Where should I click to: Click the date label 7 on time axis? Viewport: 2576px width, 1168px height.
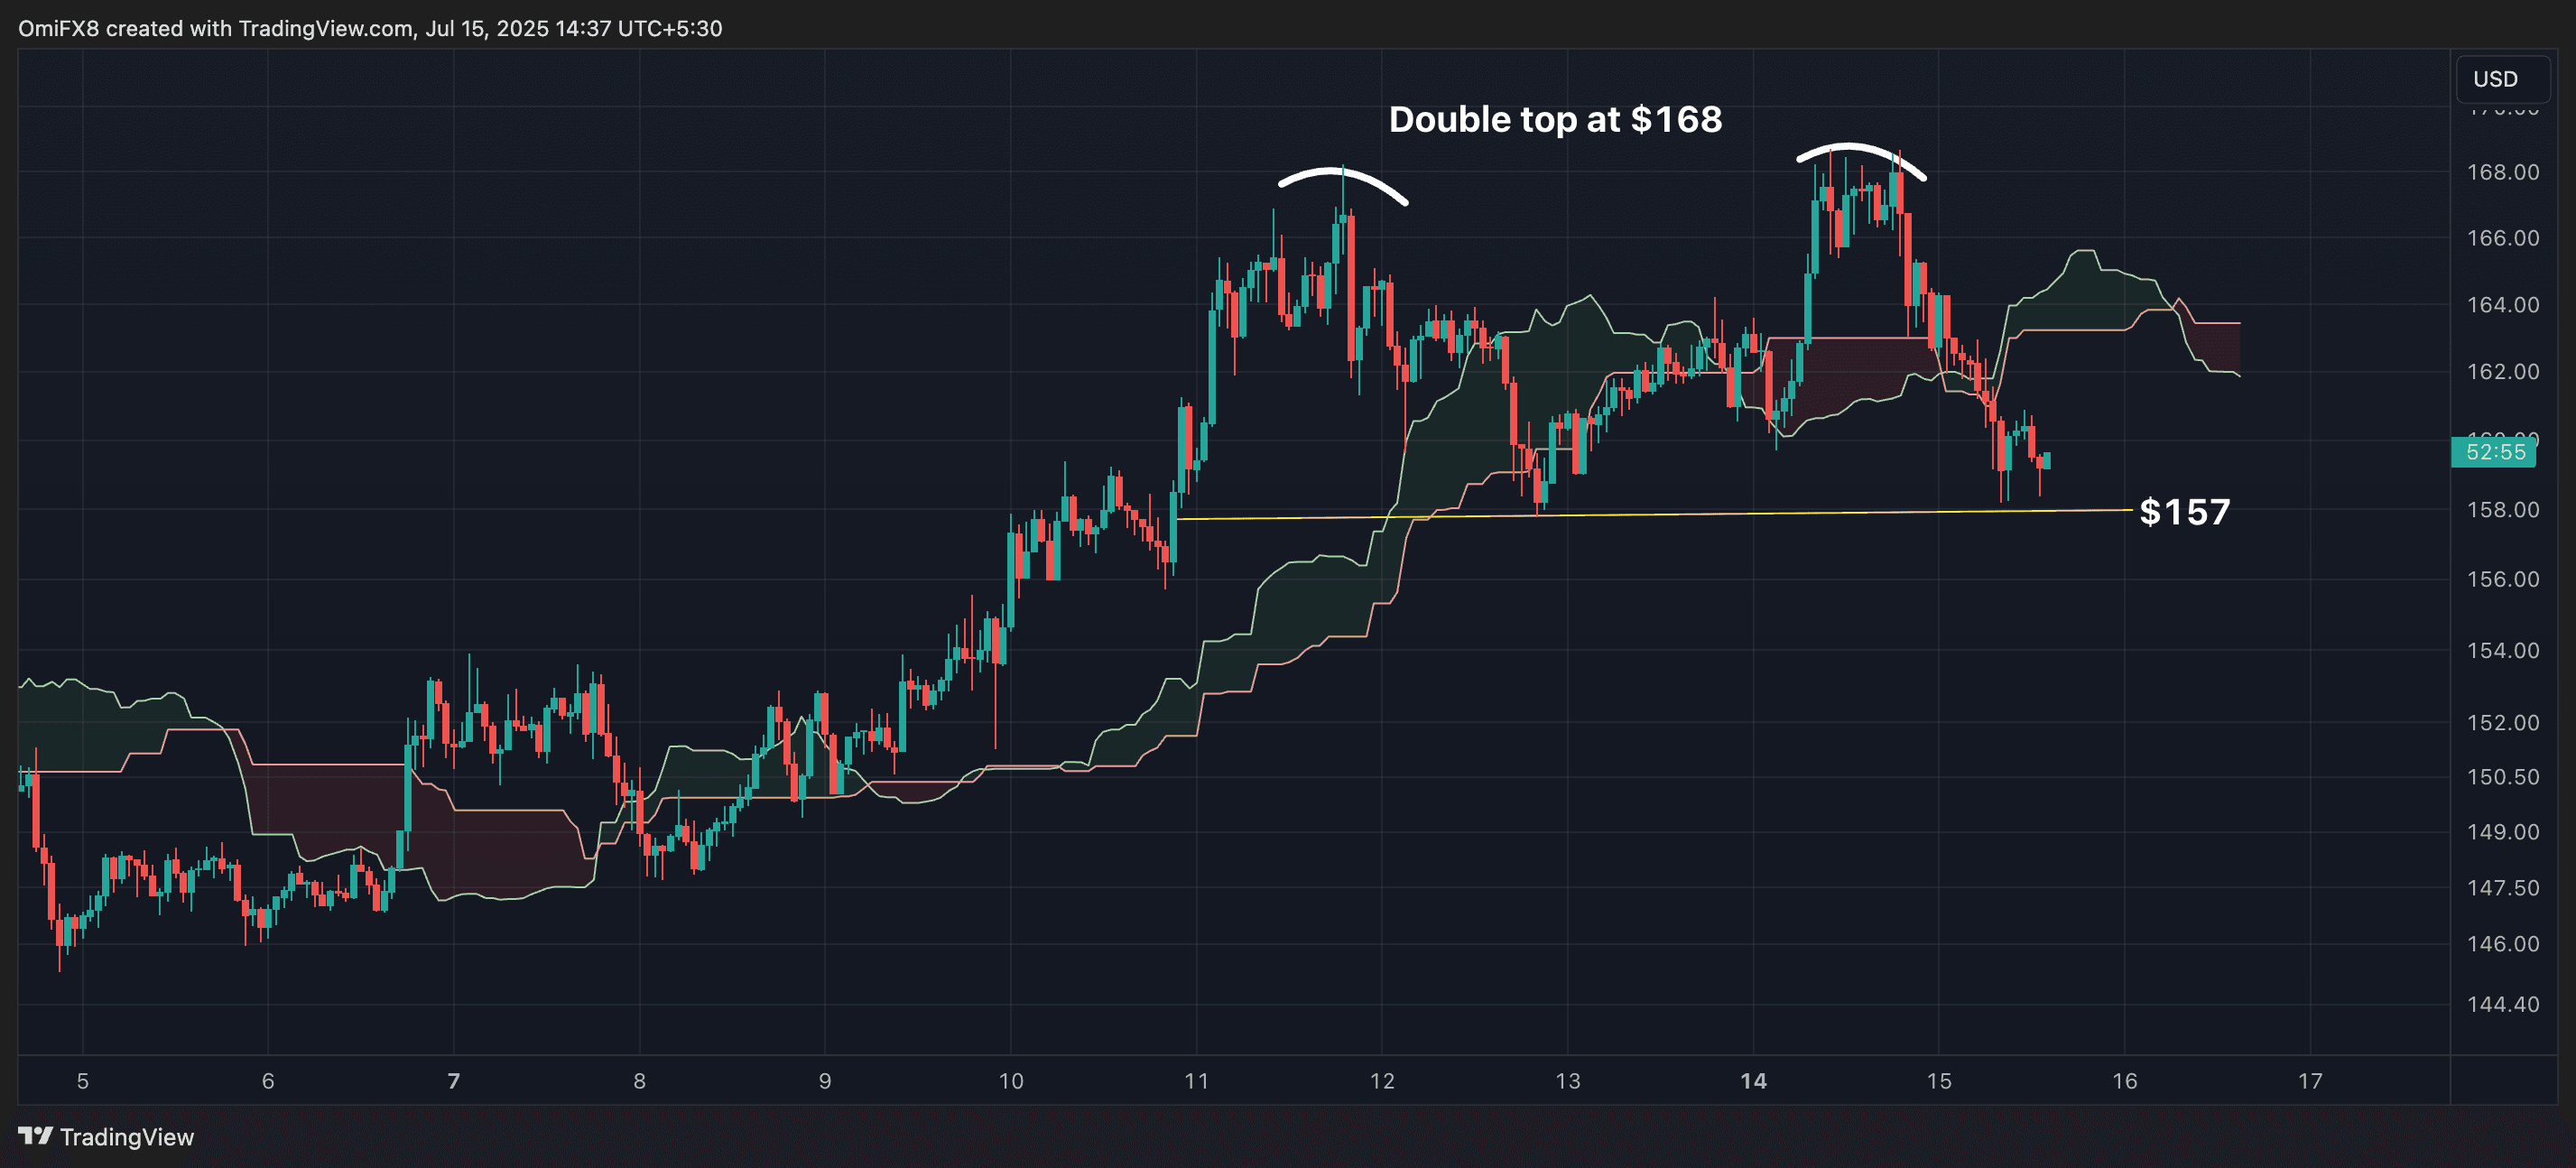(x=454, y=1081)
